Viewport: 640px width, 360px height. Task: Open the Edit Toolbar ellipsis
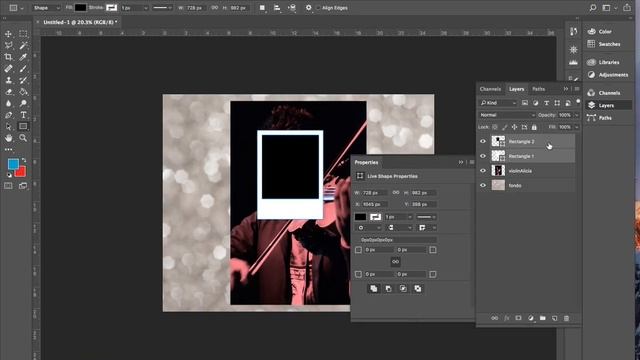(x=8, y=149)
